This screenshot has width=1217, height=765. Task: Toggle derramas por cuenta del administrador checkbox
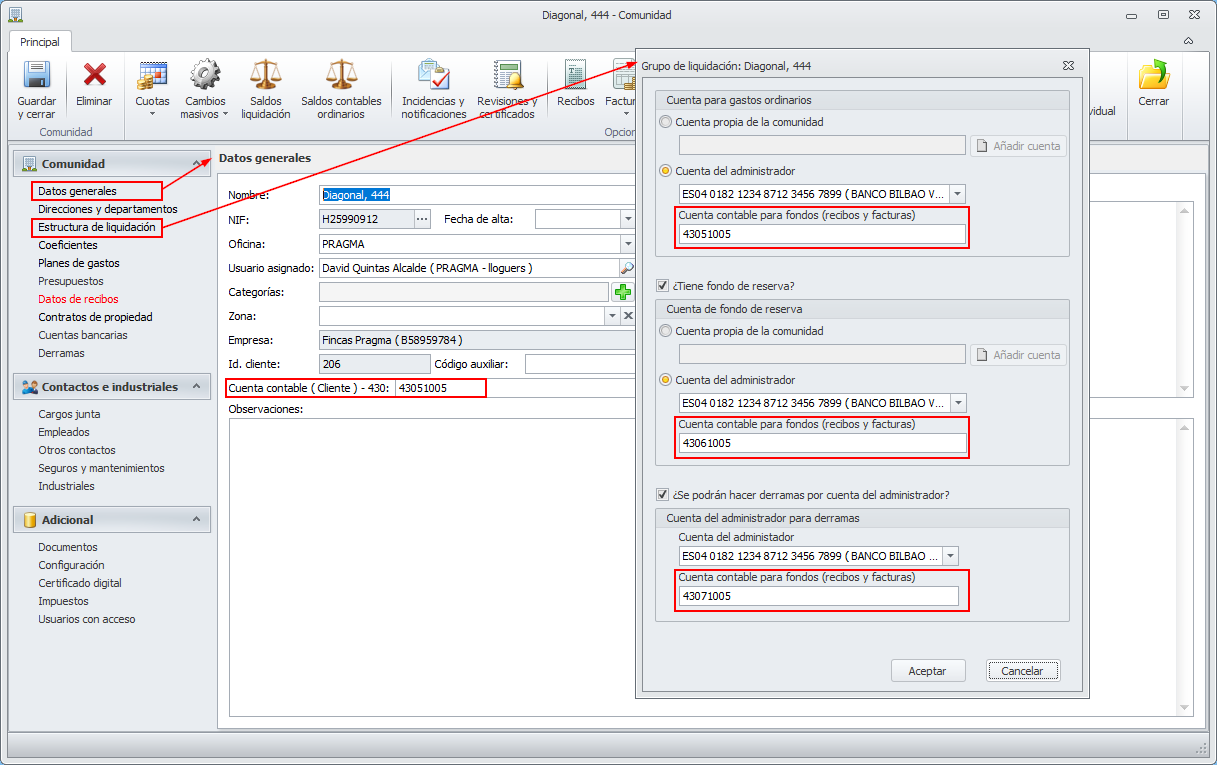coord(662,494)
